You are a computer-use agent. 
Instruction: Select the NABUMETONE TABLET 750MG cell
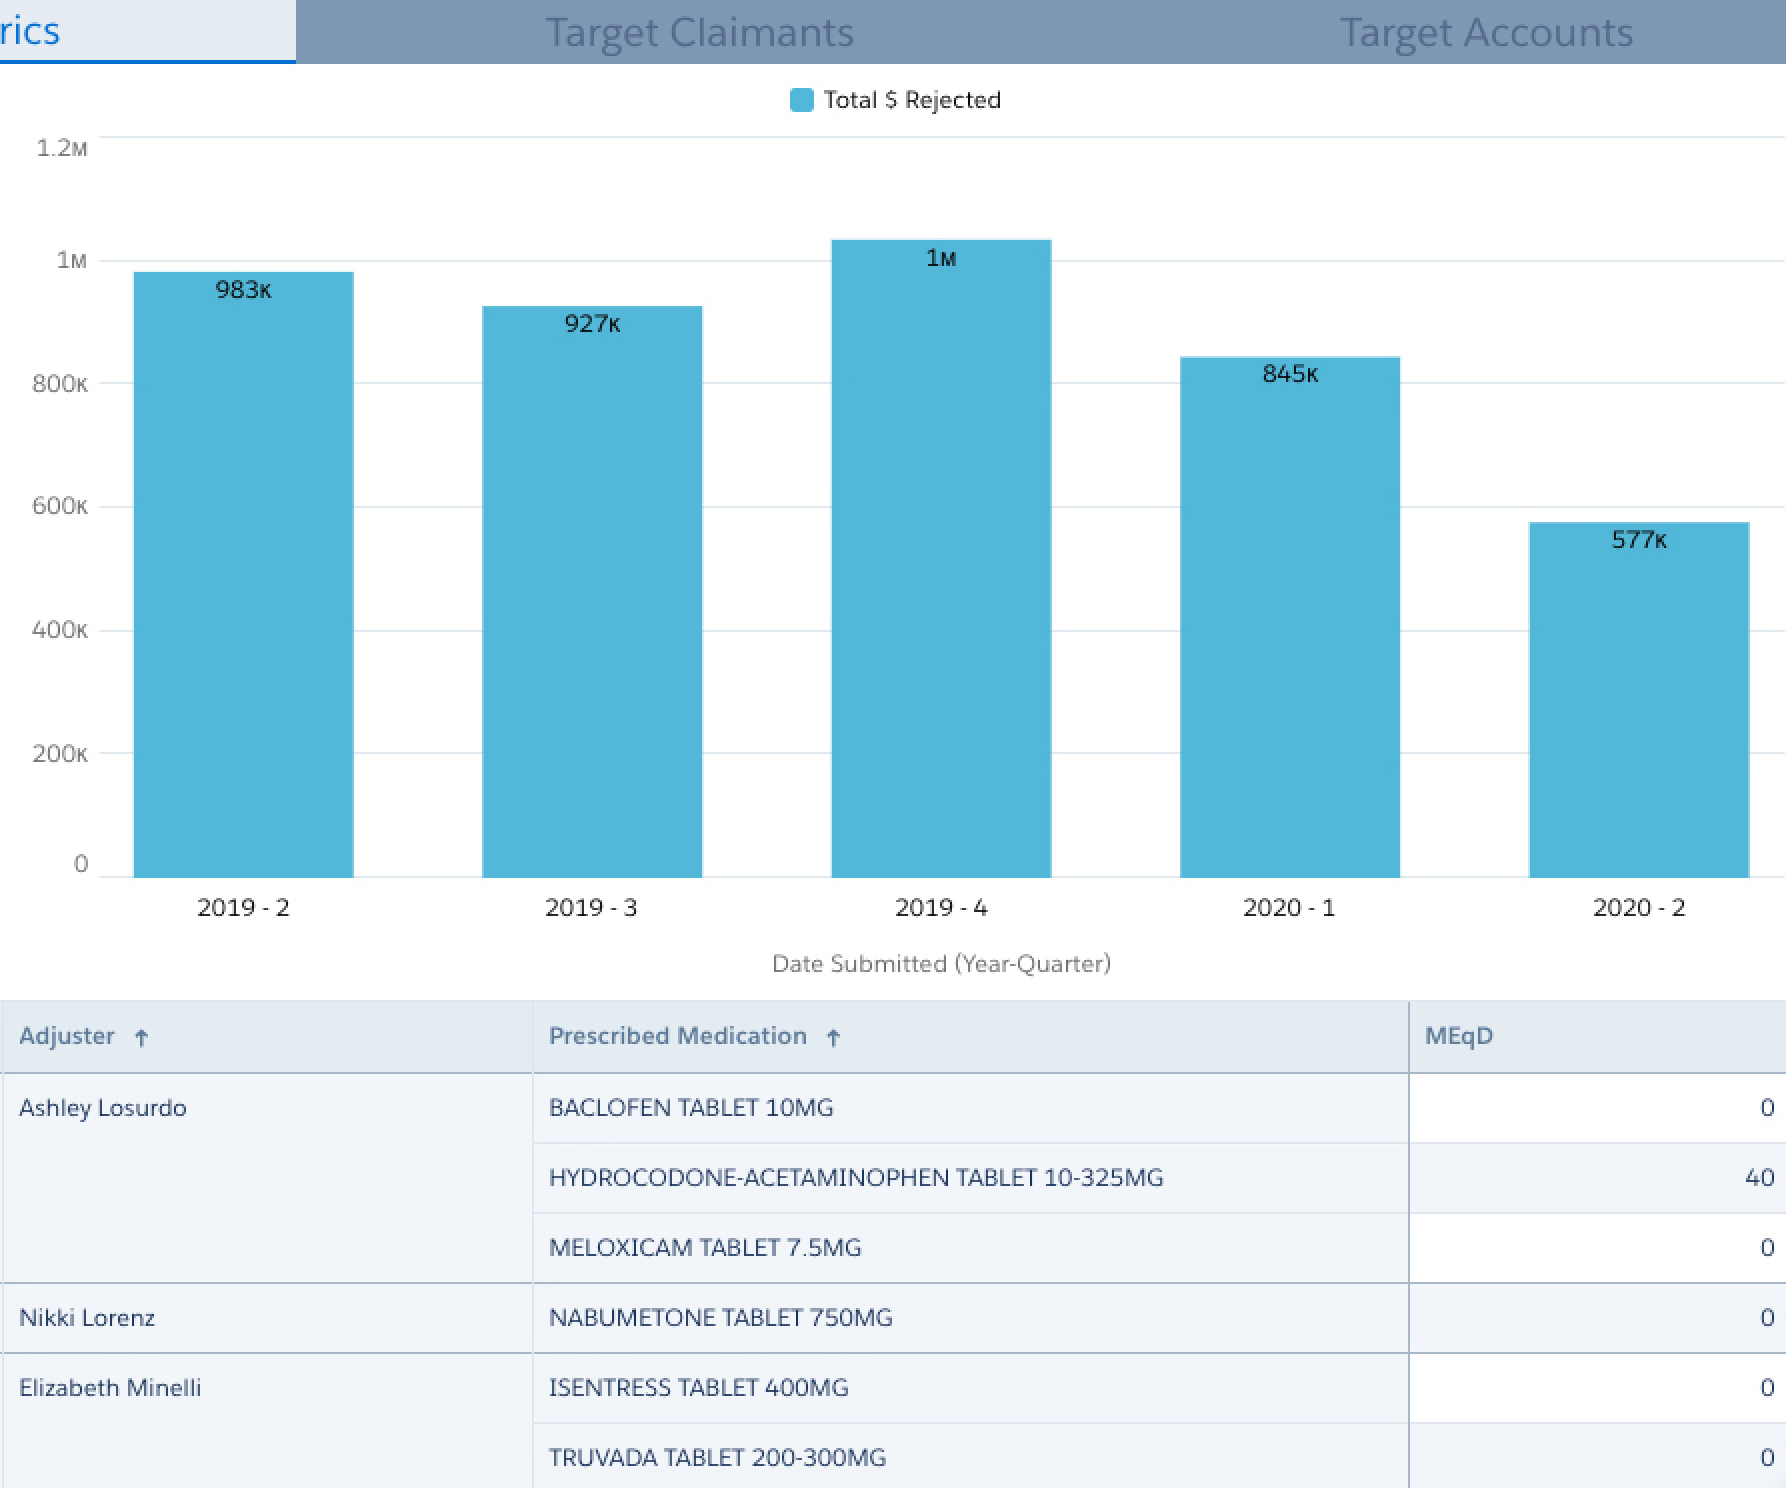pyautogui.click(x=720, y=1318)
